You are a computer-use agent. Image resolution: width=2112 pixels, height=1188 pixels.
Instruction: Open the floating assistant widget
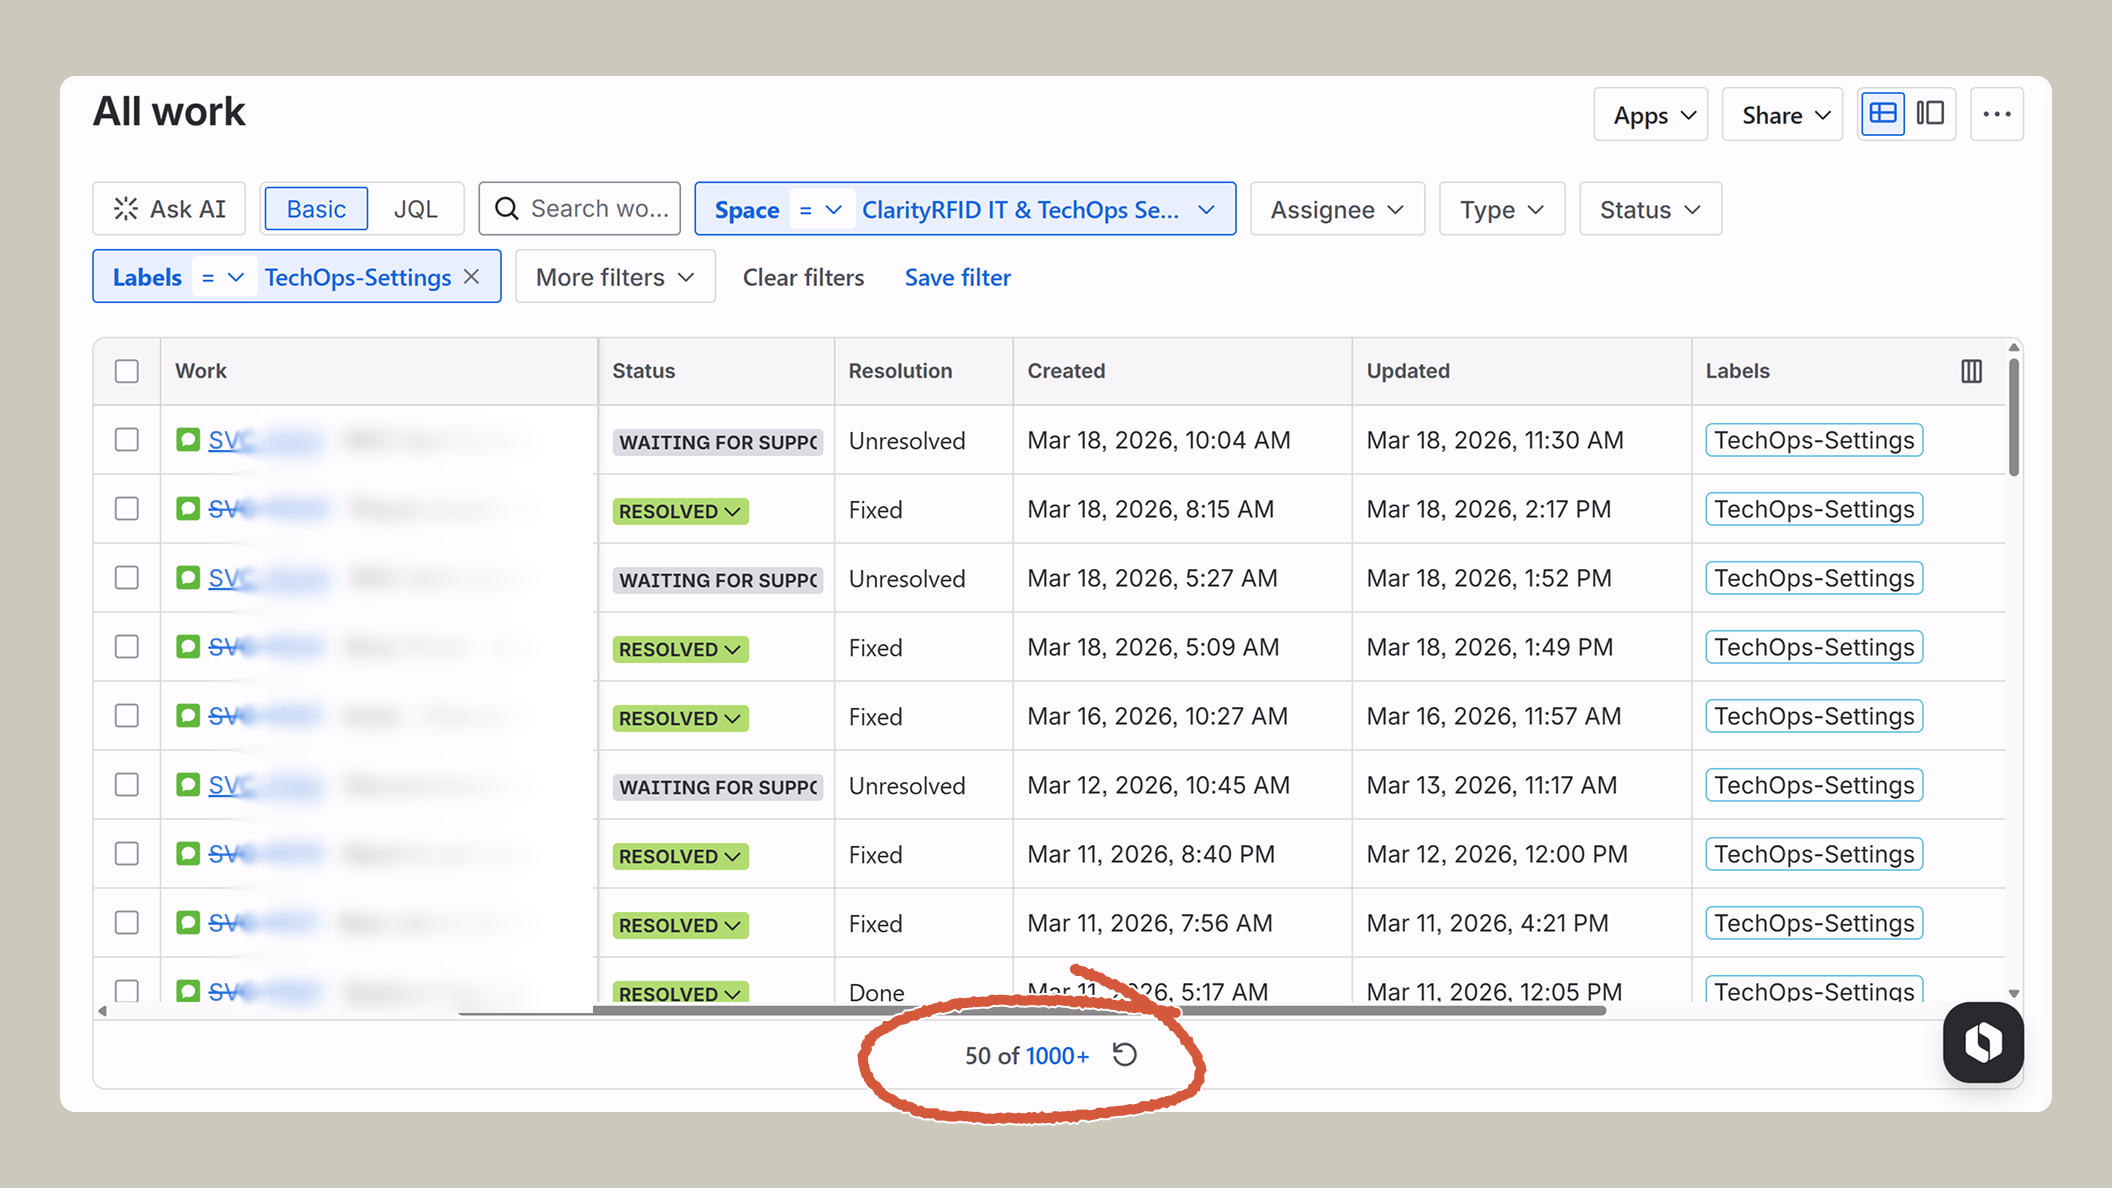1983,1042
